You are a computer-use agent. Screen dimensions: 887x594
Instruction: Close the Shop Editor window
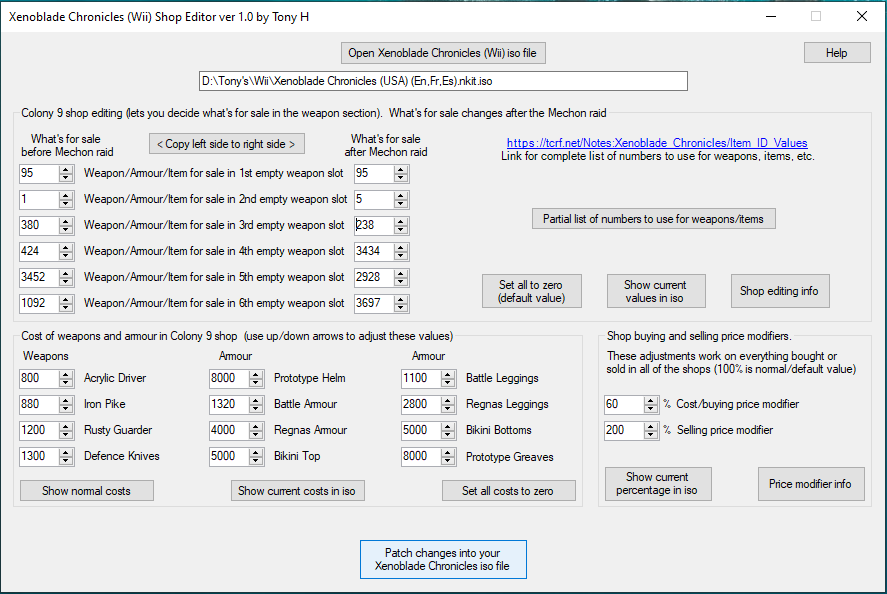pyautogui.click(x=862, y=16)
